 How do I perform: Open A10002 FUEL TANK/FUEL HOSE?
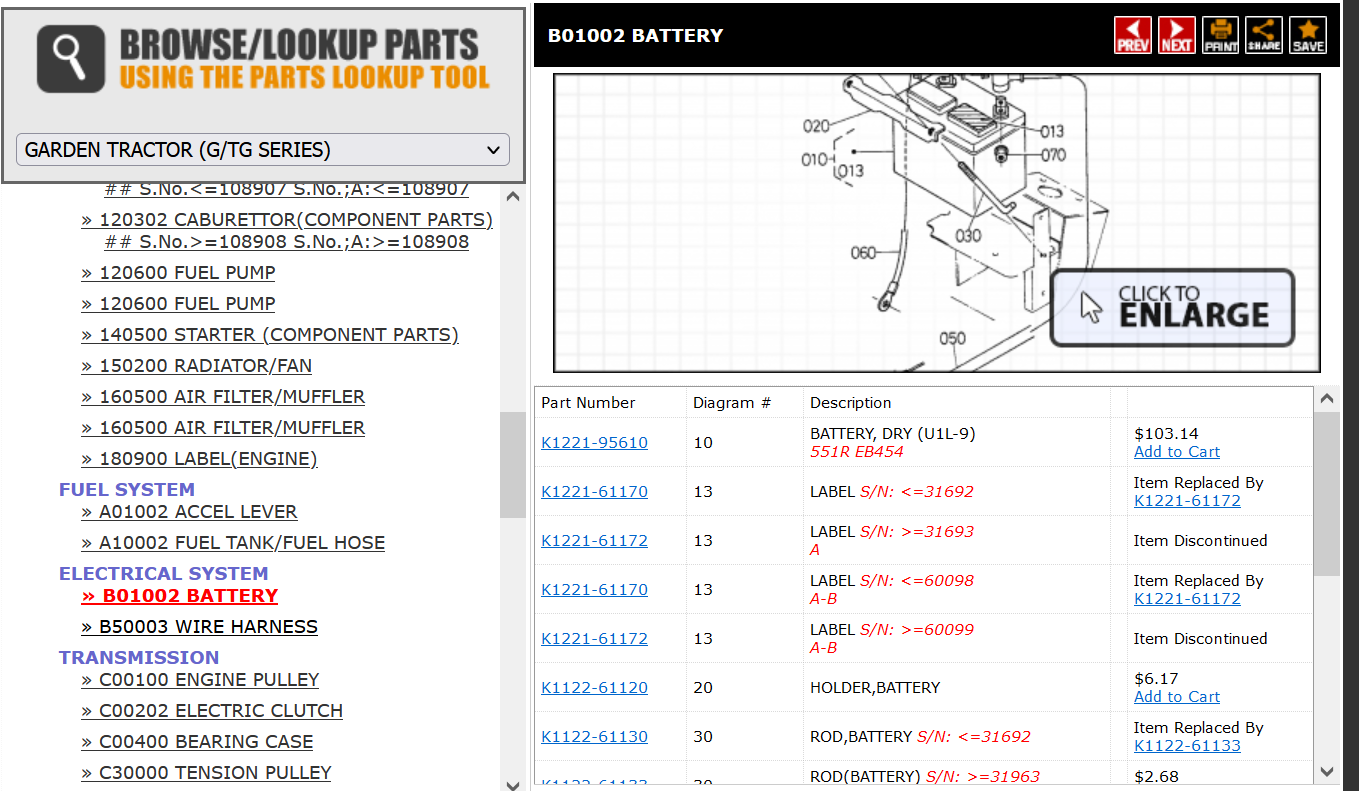pyautogui.click(x=233, y=543)
